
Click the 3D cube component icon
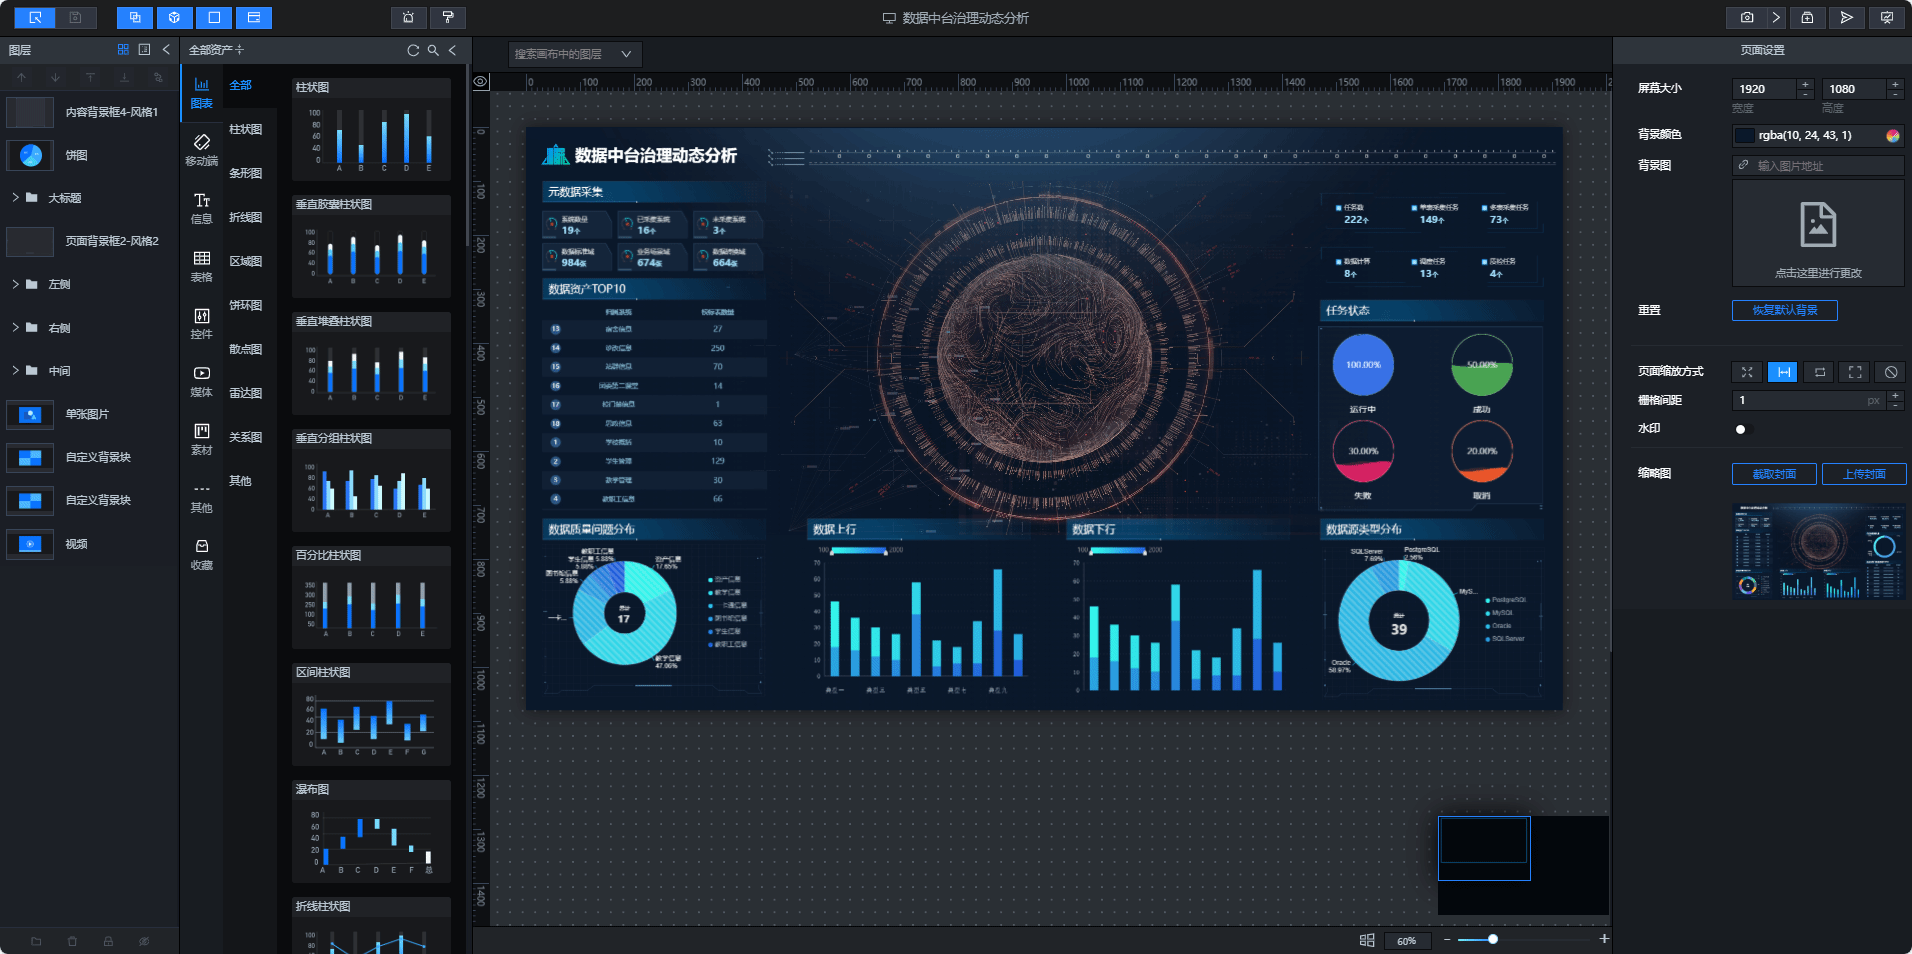click(174, 18)
